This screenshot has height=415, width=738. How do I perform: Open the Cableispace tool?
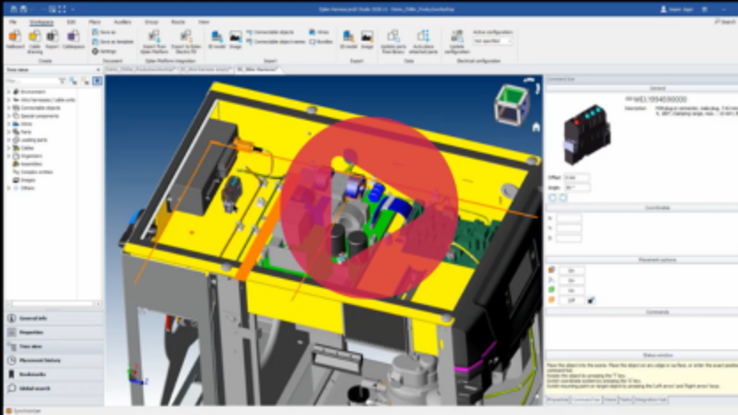[x=73, y=38]
